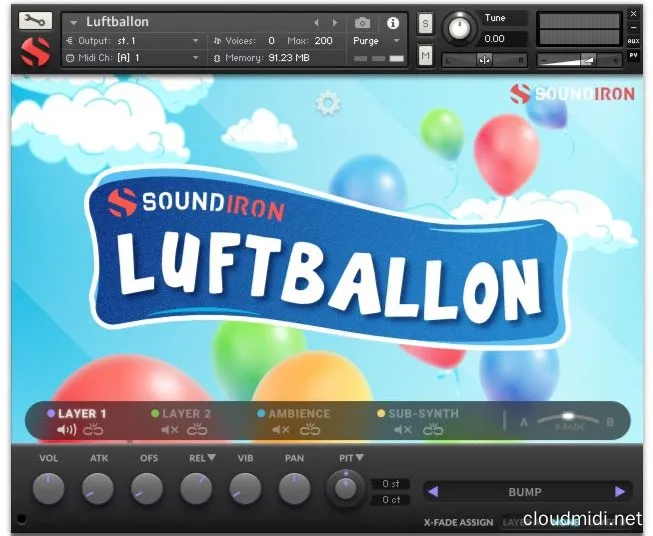
Task: Click the link icon under Layer 1
Action: [94, 431]
